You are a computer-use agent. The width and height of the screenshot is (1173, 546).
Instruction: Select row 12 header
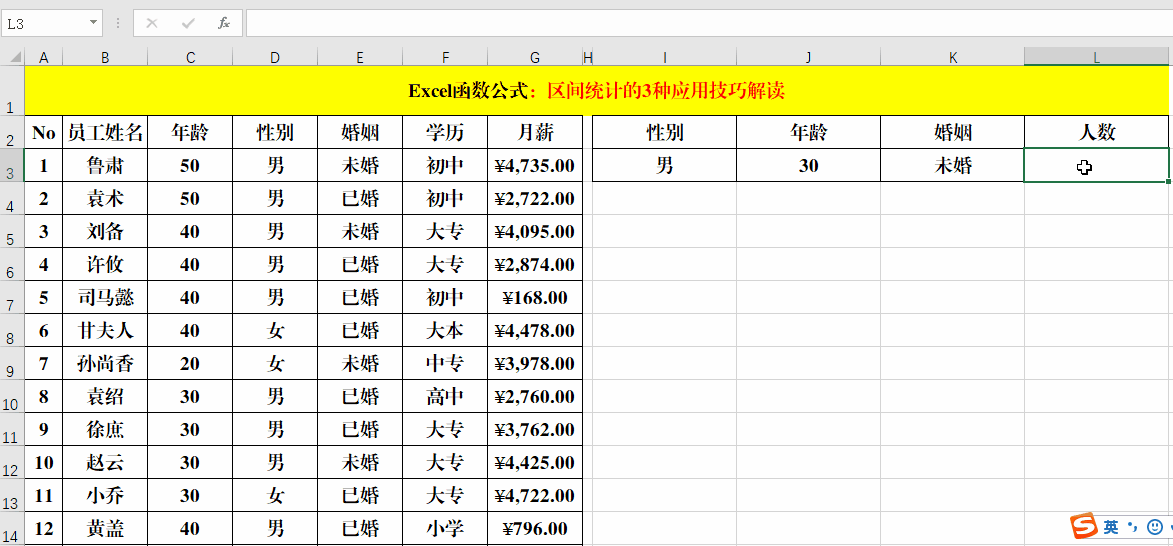point(12,462)
